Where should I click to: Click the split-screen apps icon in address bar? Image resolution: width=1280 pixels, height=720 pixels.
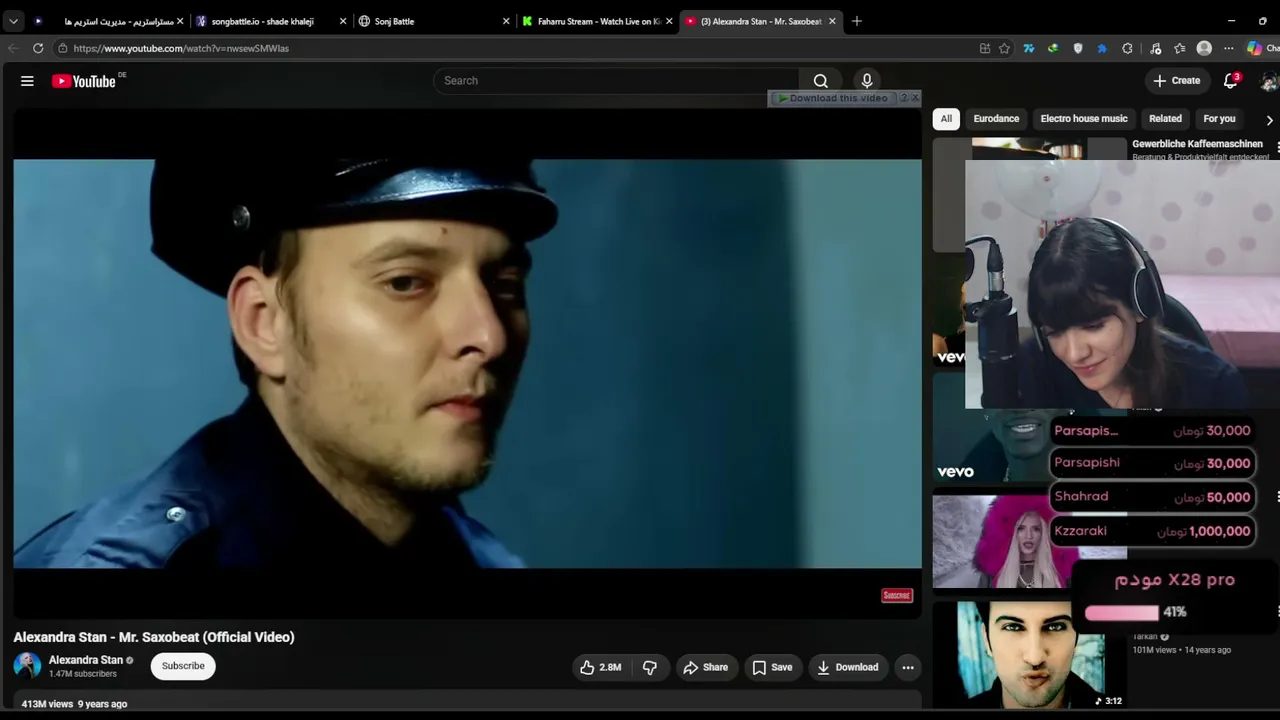(x=985, y=48)
